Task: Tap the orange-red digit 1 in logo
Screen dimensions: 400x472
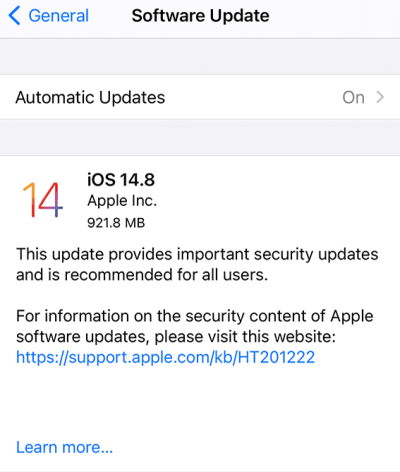Action: coord(30,199)
